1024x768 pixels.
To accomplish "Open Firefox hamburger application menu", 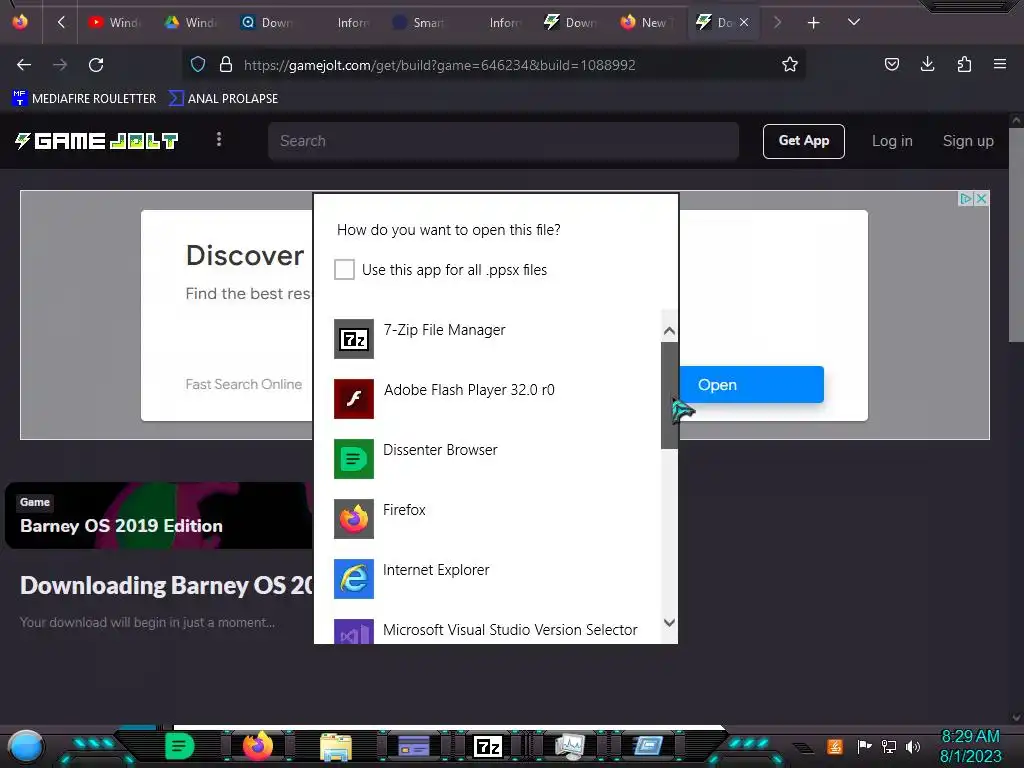I will pos(1000,64).
